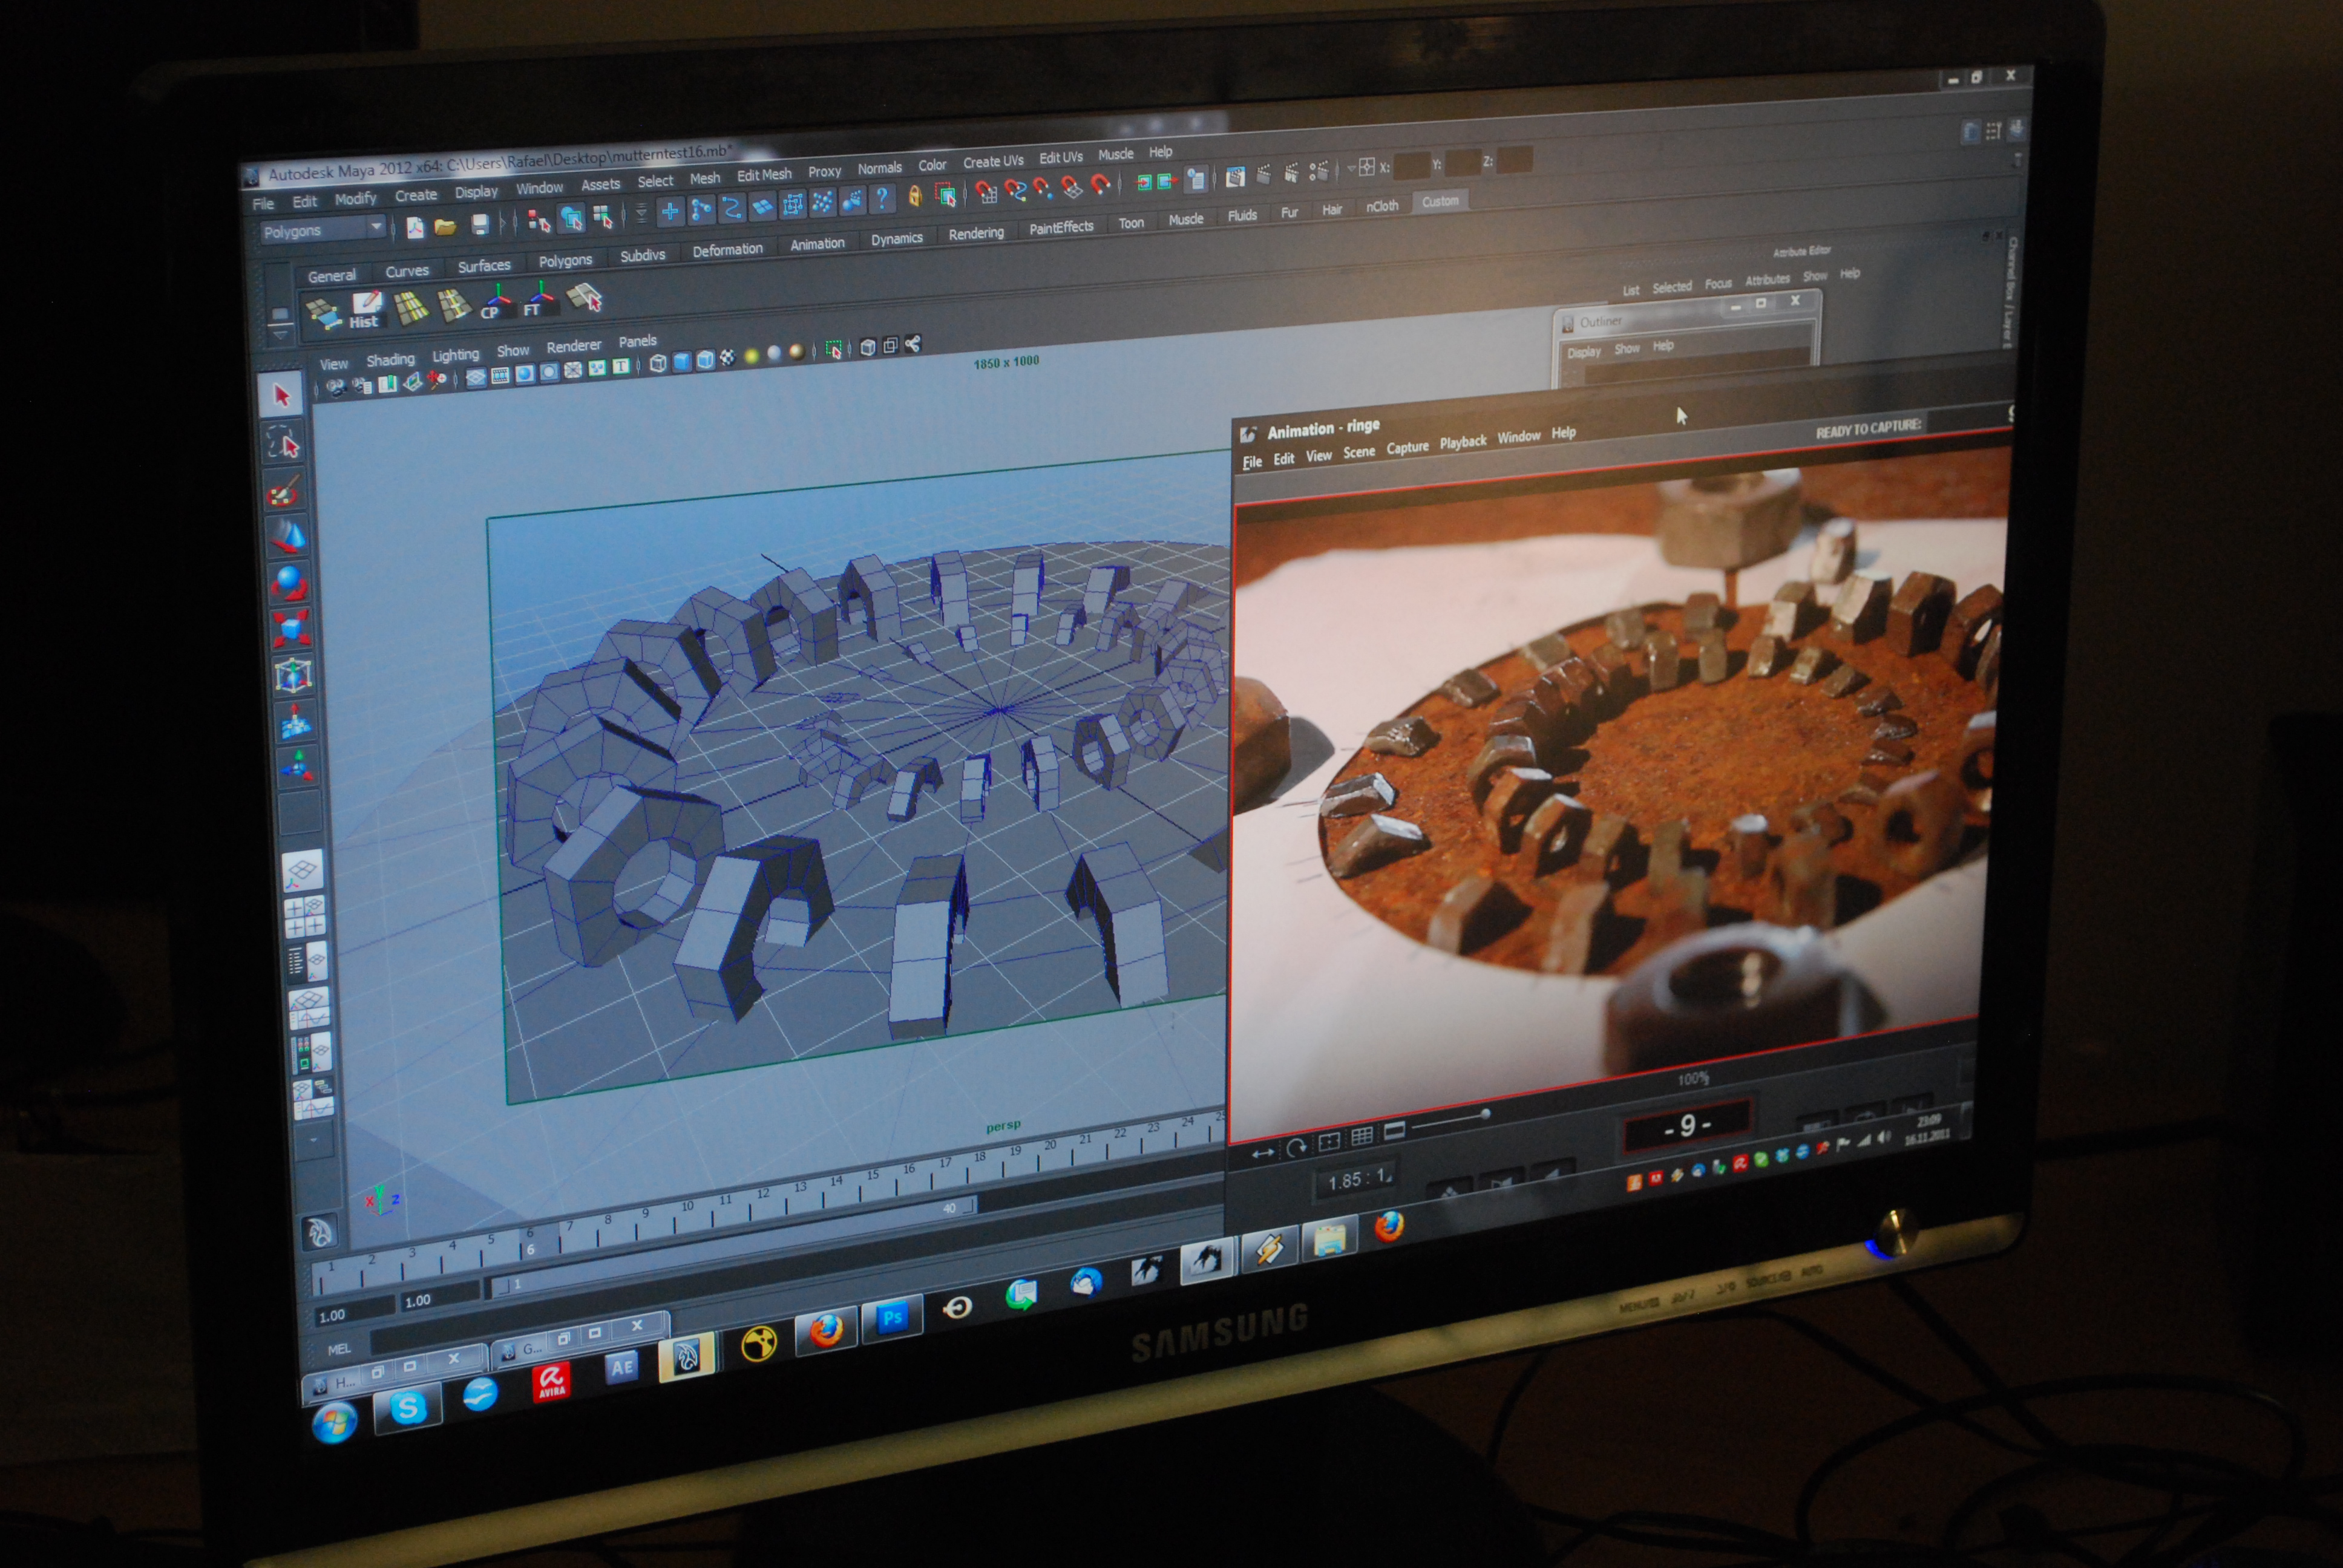This screenshot has height=1568, width=2343.
Task: Open Skype from the taskbar
Action: [x=407, y=1409]
